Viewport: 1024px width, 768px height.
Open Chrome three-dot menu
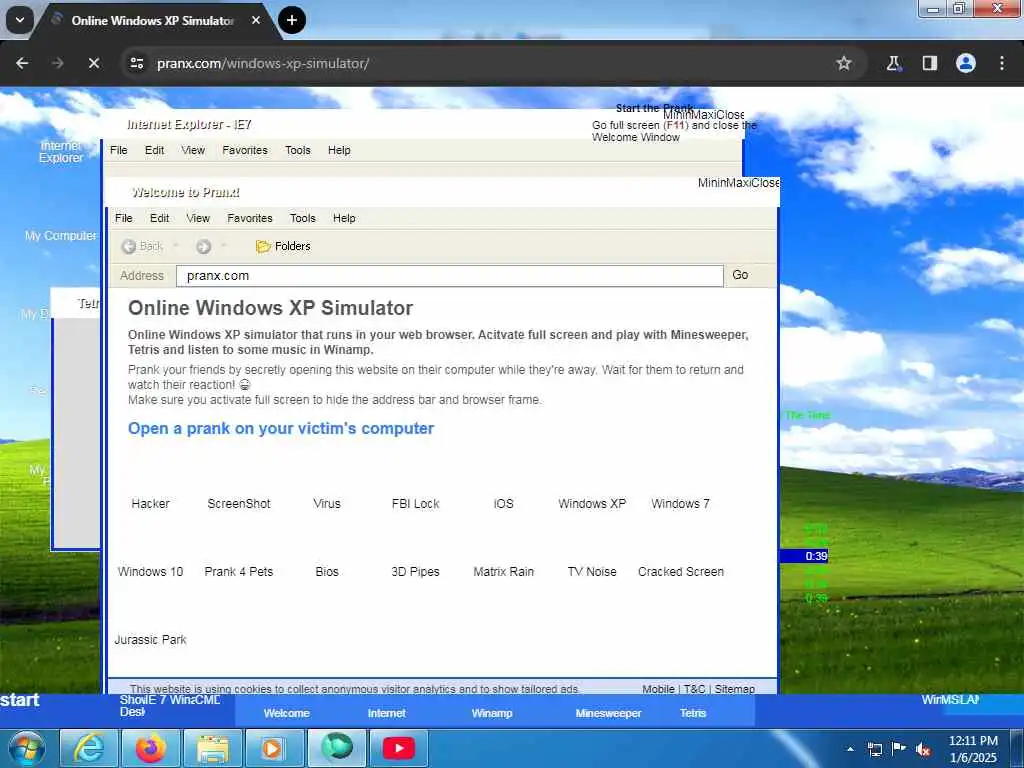(x=1002, y=63)
